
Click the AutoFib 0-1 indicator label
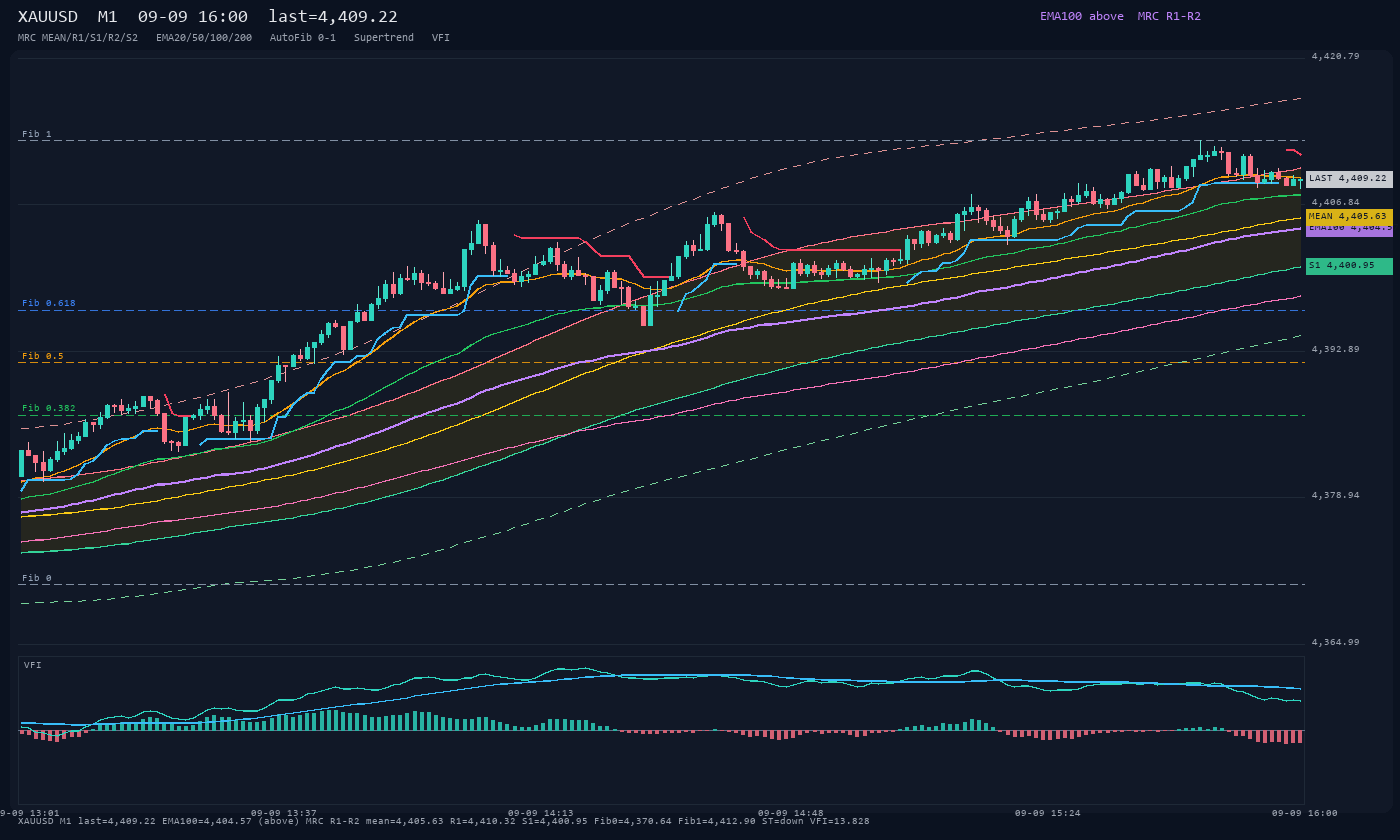pyautogui.click(x=303, y=37)
